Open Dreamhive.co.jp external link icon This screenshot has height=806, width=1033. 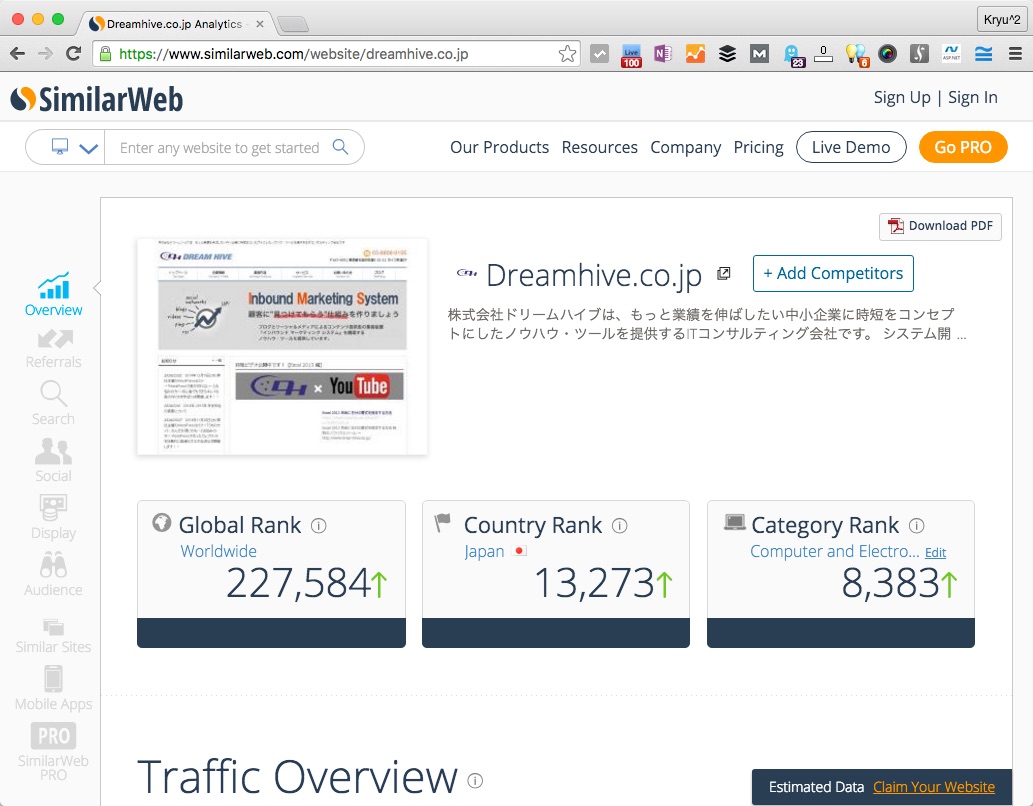pyautogui.click(x=724, y=273)
